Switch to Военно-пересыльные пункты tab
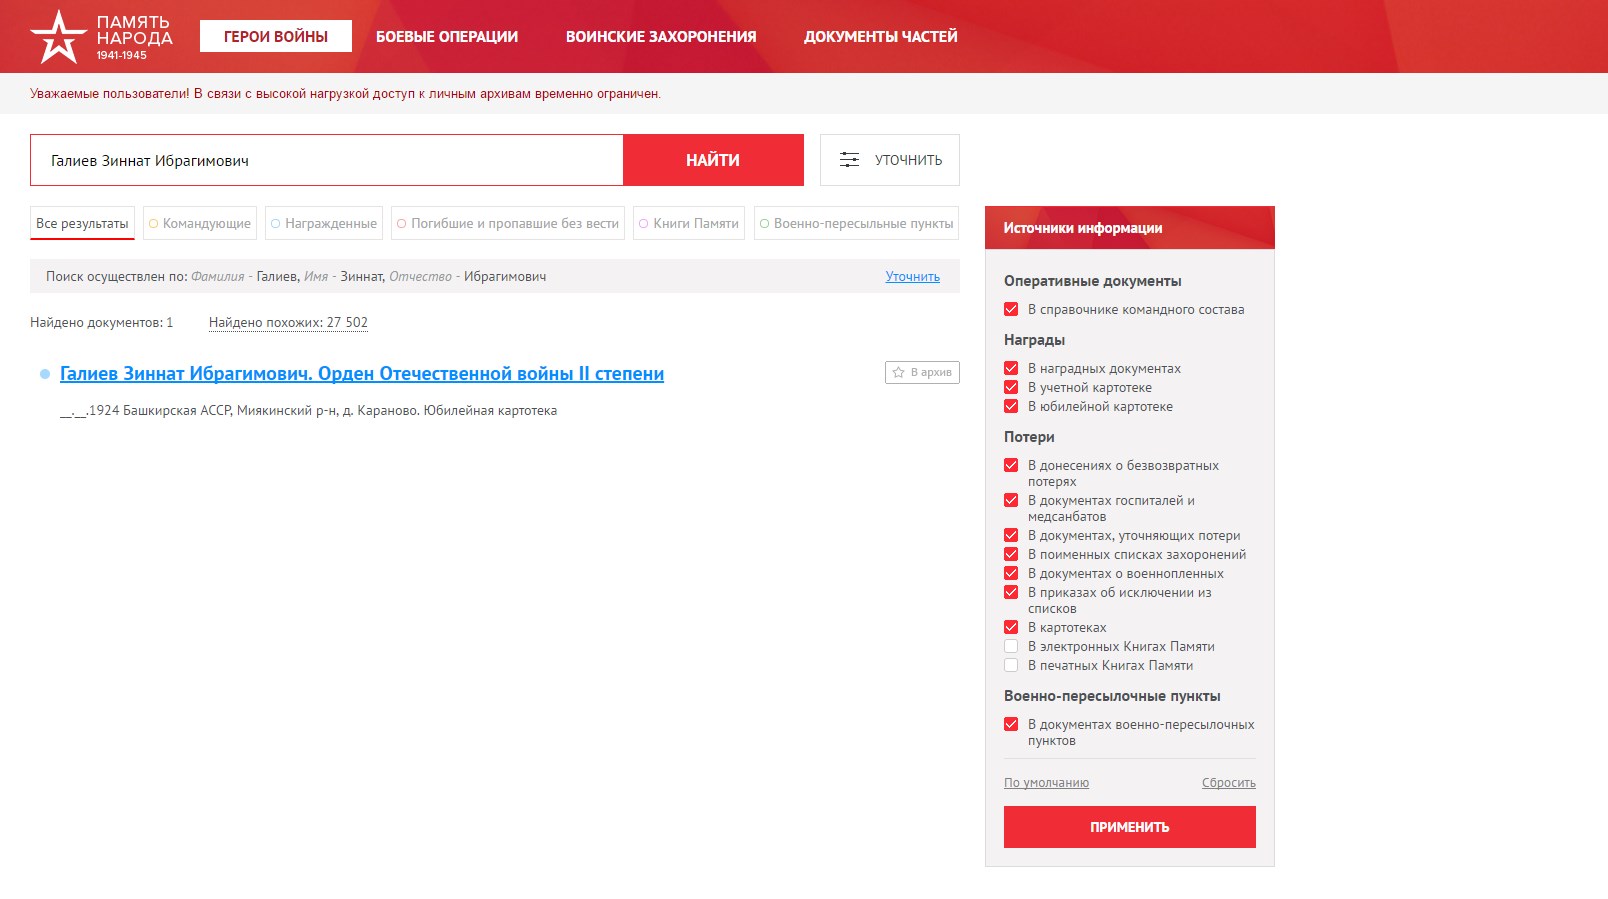 point(856,223)
